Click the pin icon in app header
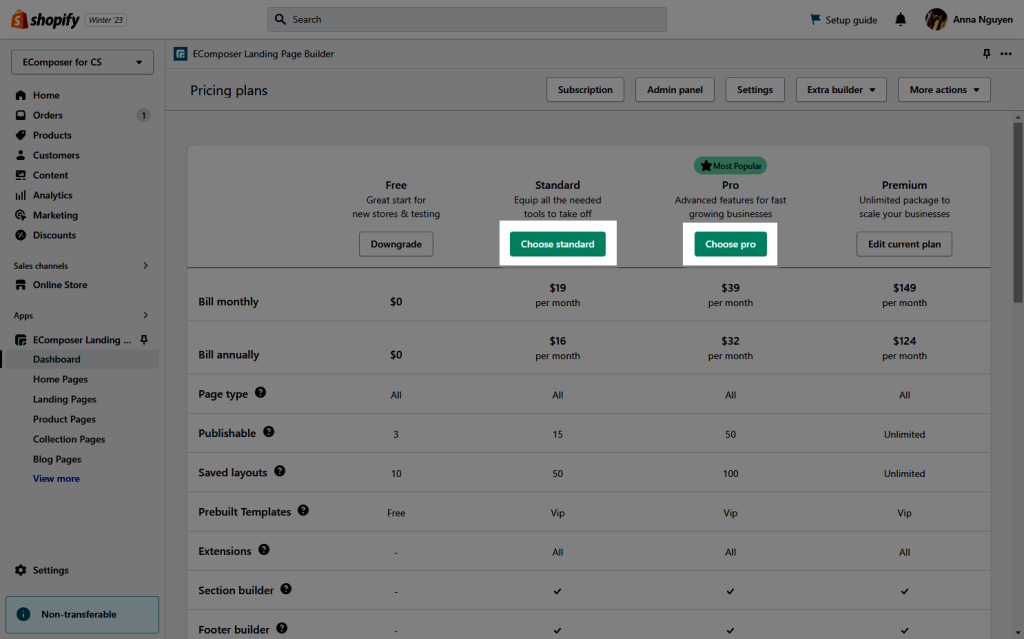The width and height of the screenshot is (1024, 639). coord(986,54)
